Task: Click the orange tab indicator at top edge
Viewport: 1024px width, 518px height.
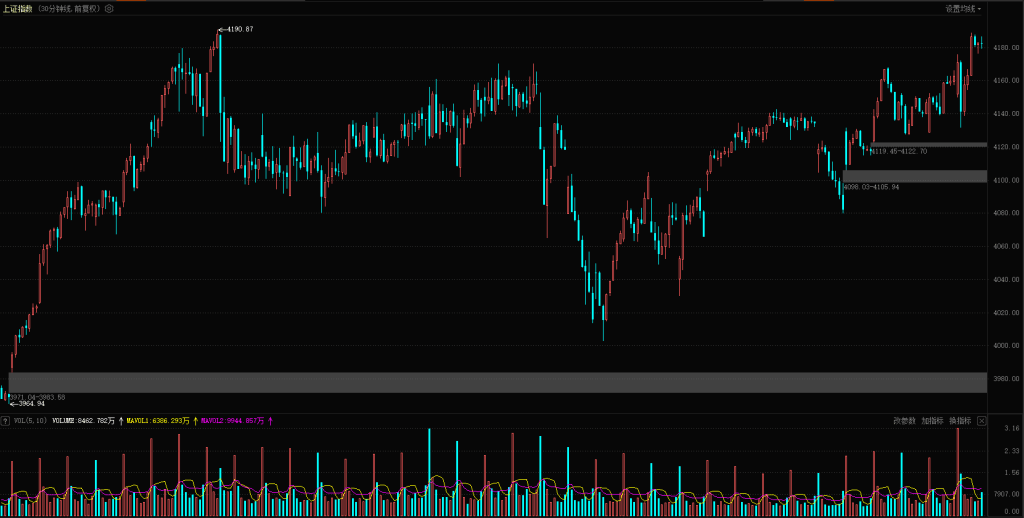Action: tap(131, 1)
